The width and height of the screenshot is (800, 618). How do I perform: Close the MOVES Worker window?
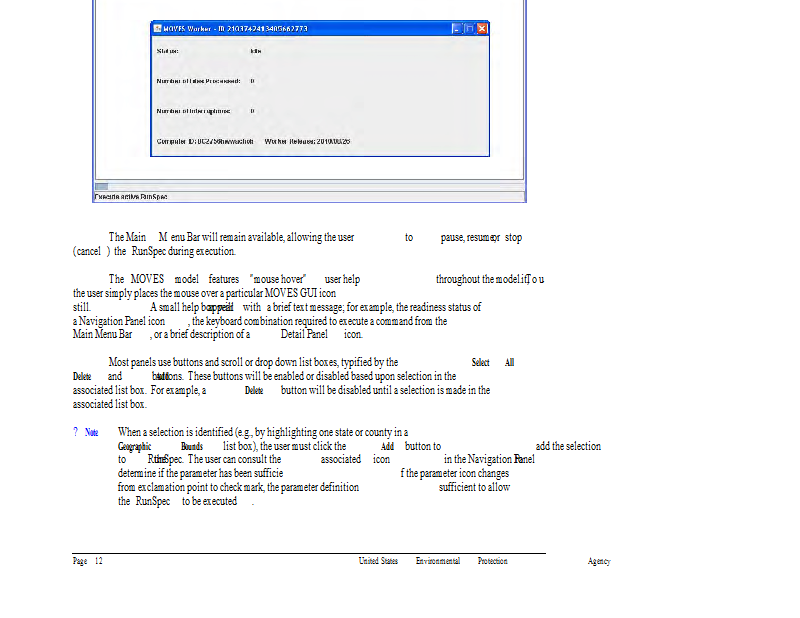pos(482,29)
